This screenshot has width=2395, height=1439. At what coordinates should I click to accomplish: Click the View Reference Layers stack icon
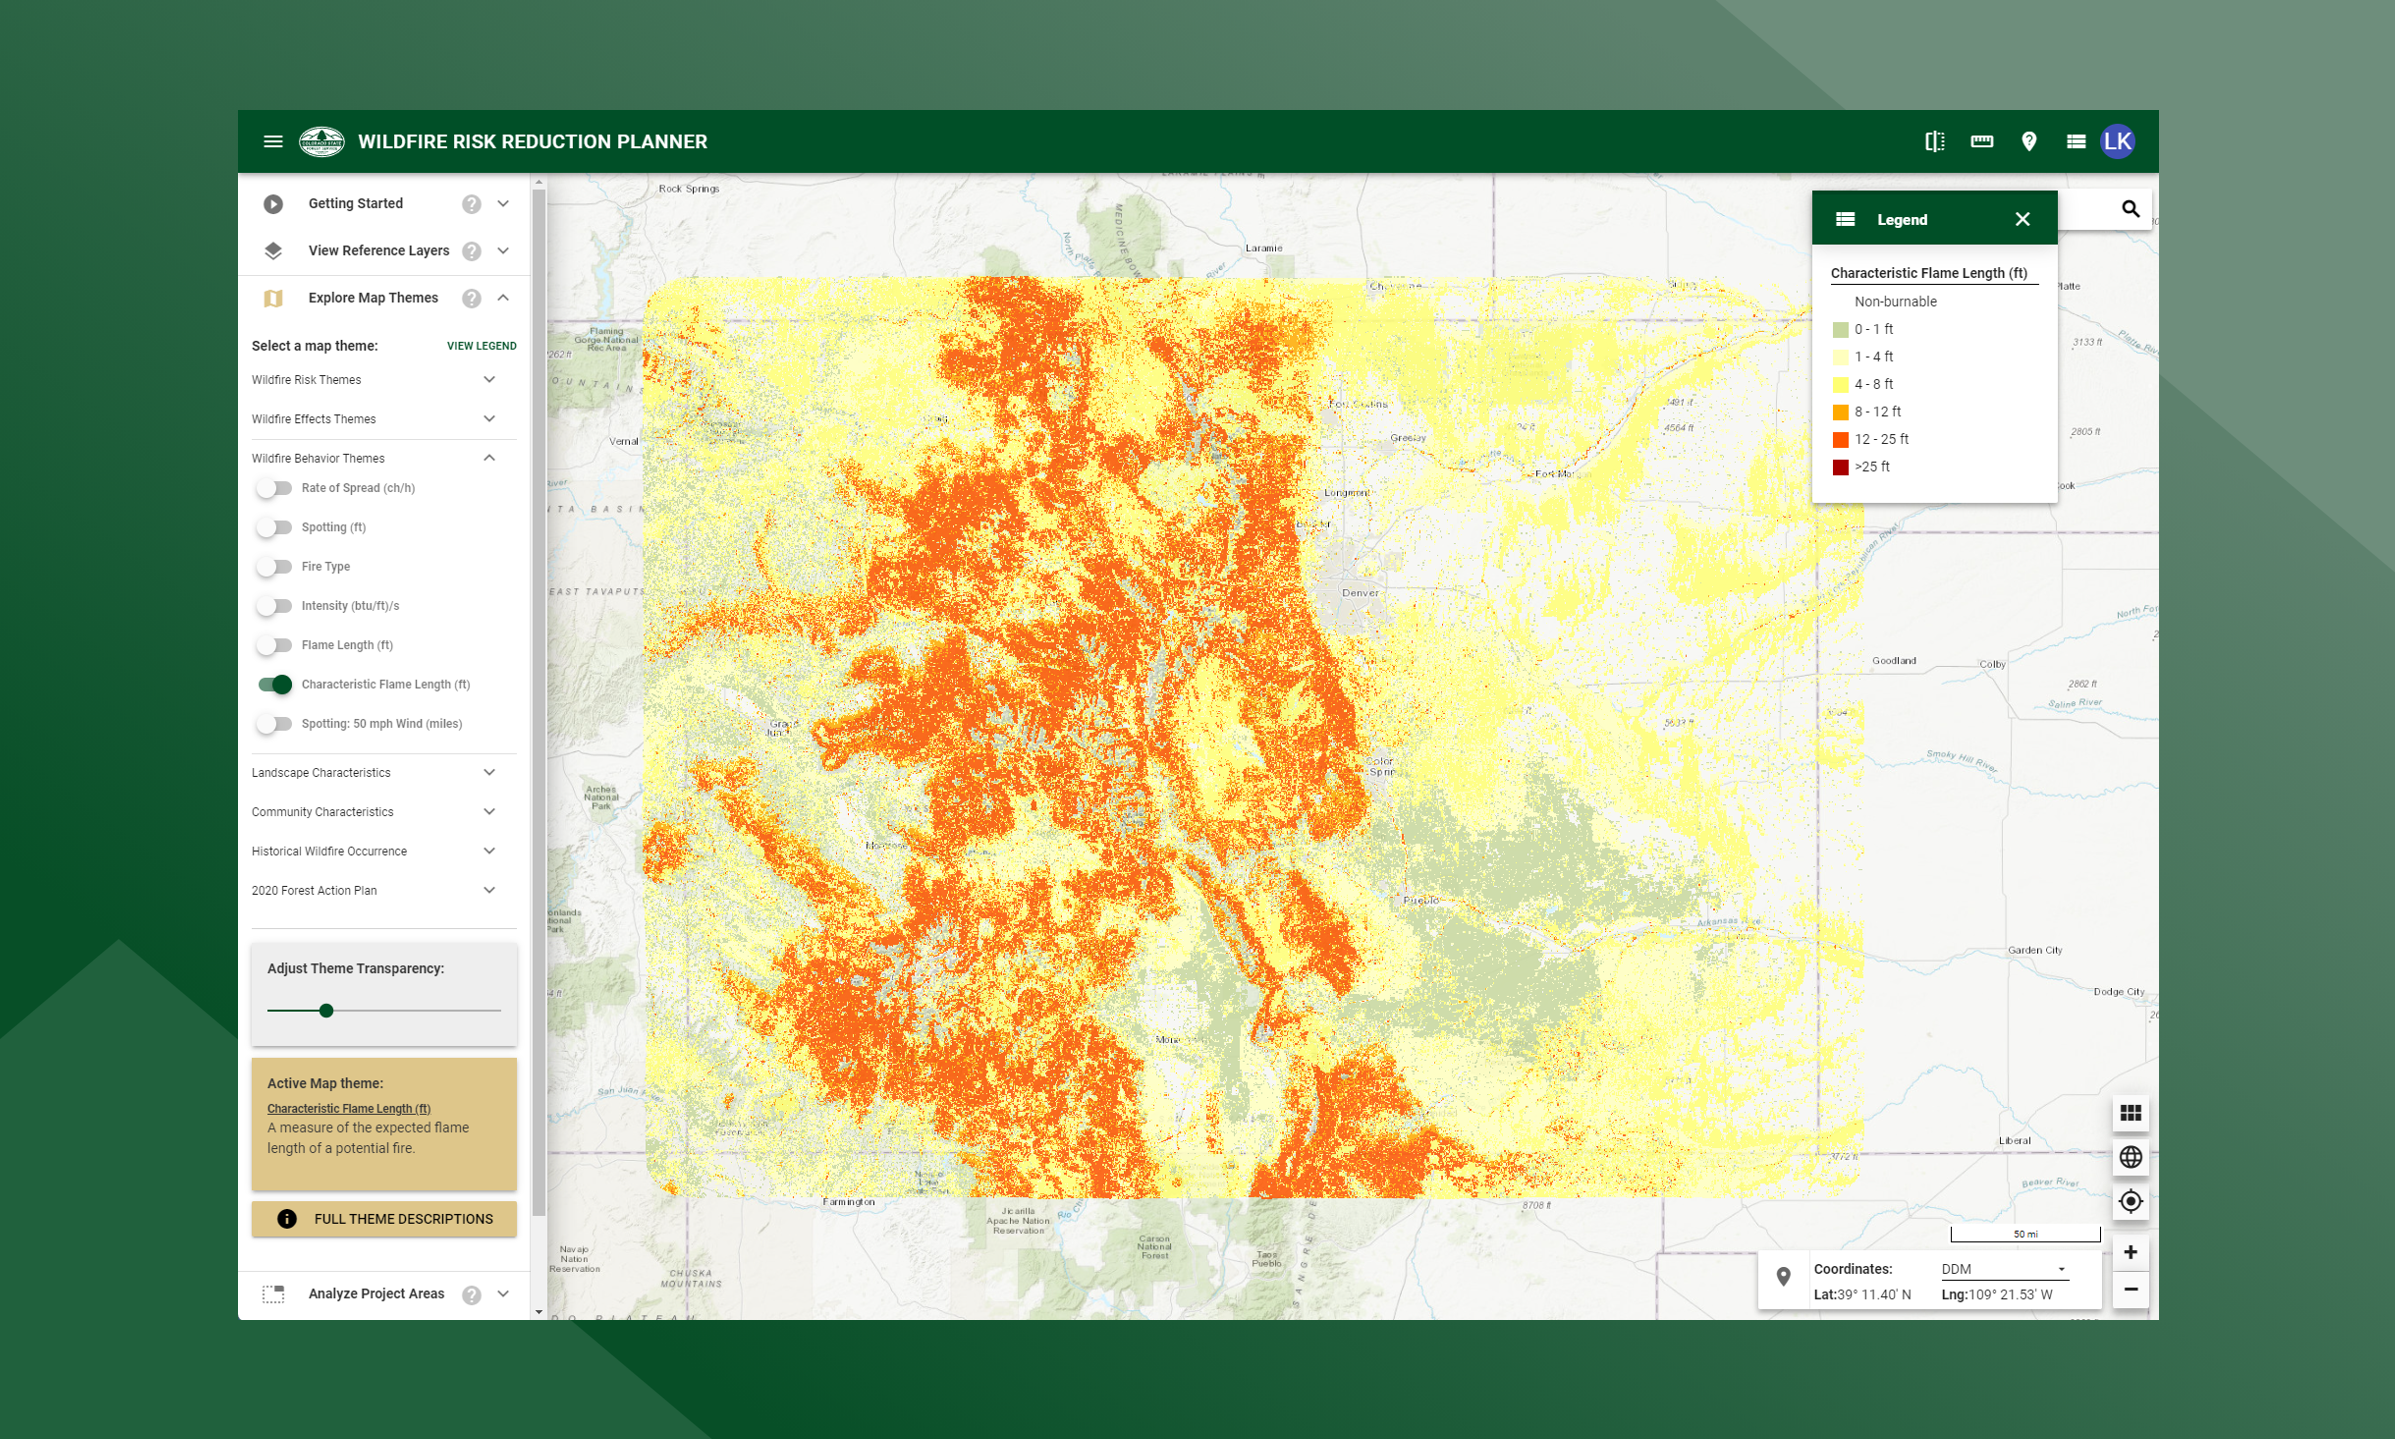click(273, 251)
